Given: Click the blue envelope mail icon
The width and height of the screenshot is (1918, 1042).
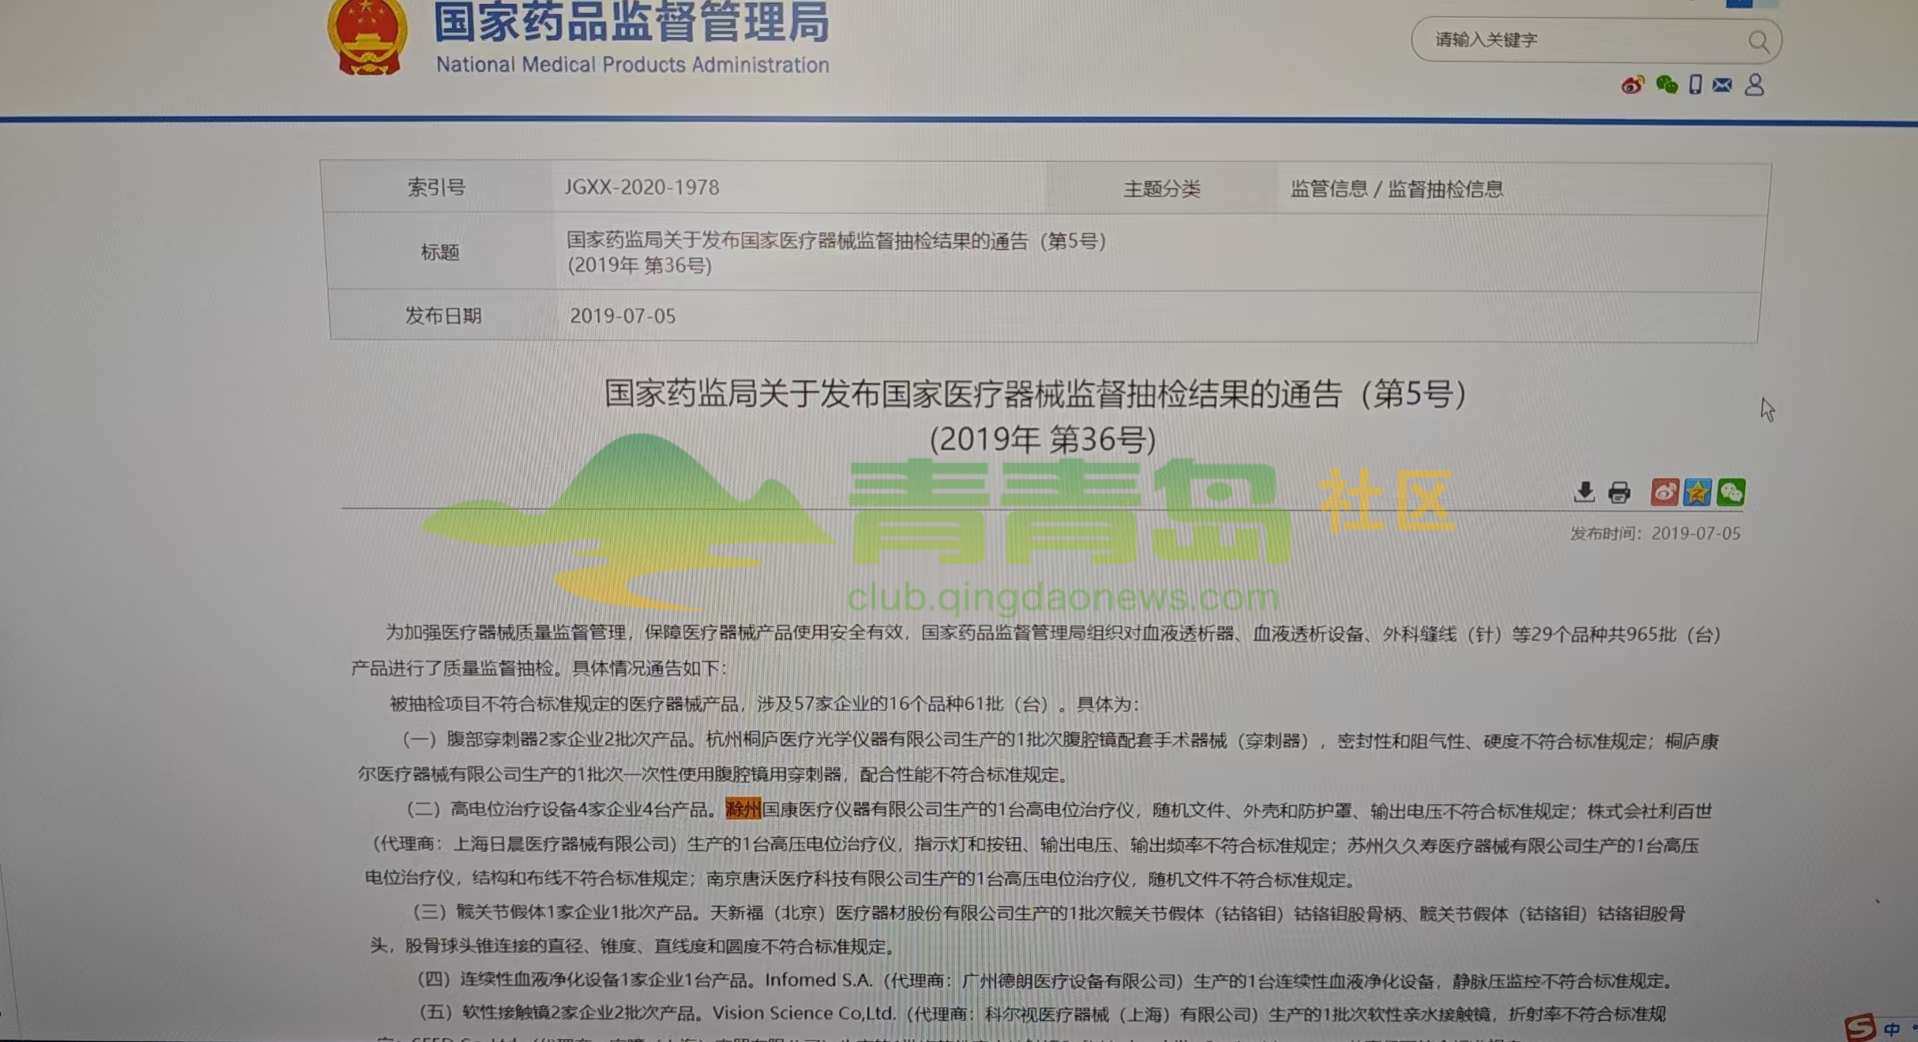Looking at the screenshot, I should [x=1722, y=86].
